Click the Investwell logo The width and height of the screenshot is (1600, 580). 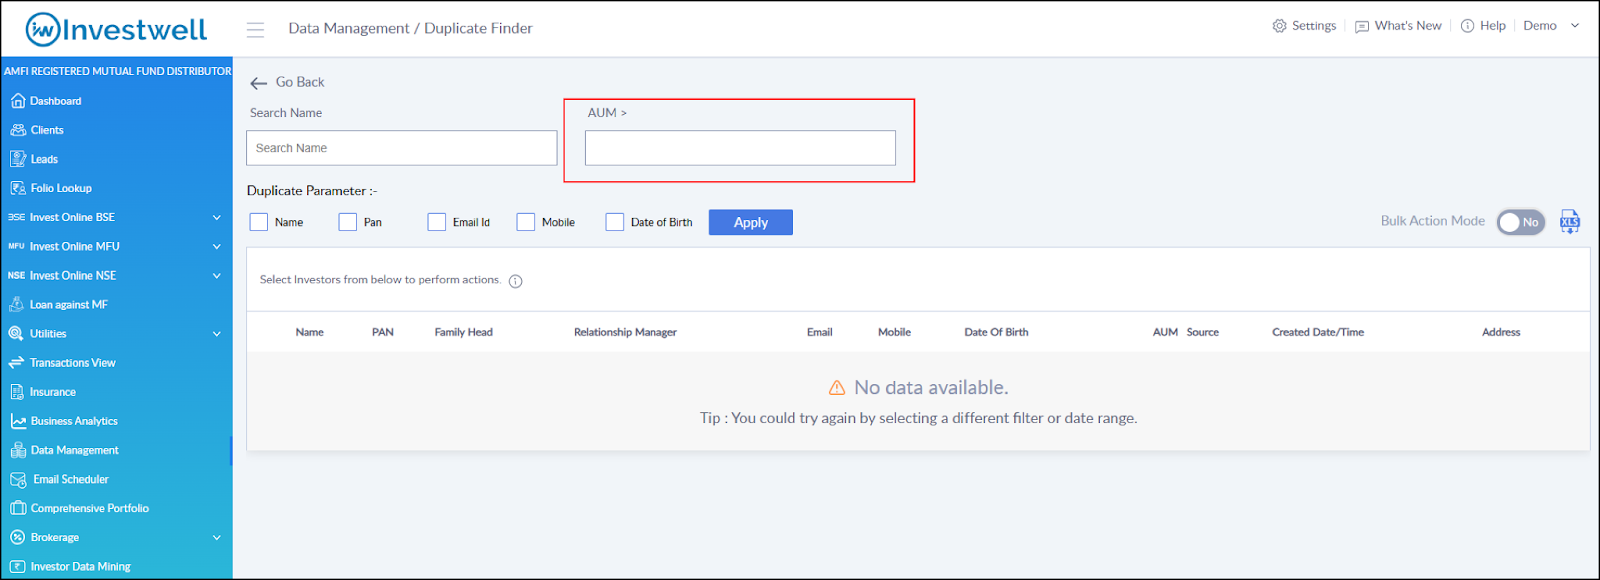[x=116, y=29]
